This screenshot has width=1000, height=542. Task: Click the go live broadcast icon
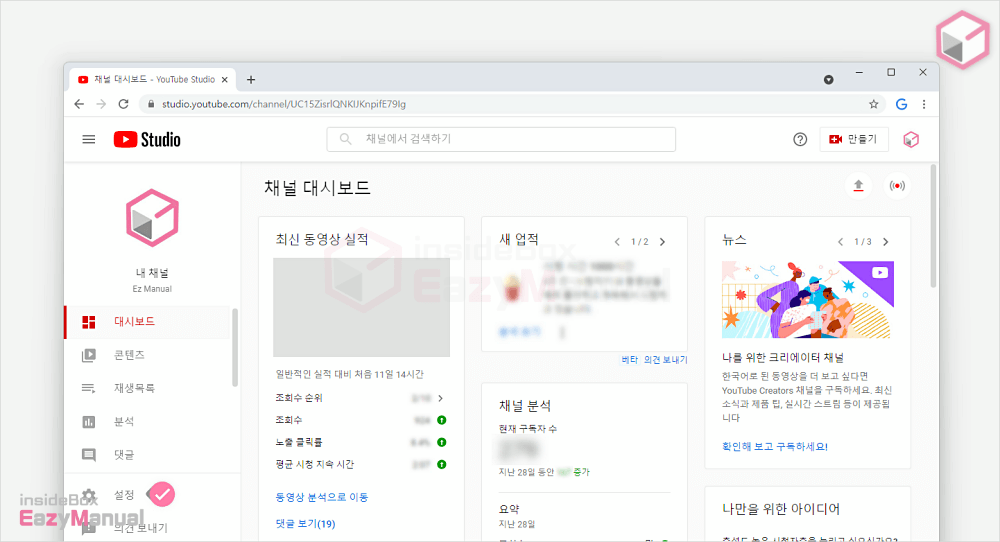(897, 186)
